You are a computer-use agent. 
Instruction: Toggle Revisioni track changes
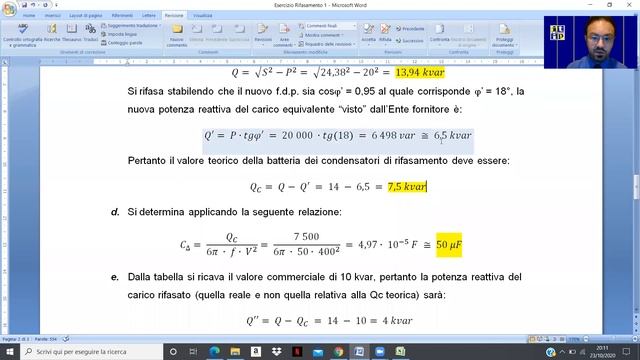point(263,33)
